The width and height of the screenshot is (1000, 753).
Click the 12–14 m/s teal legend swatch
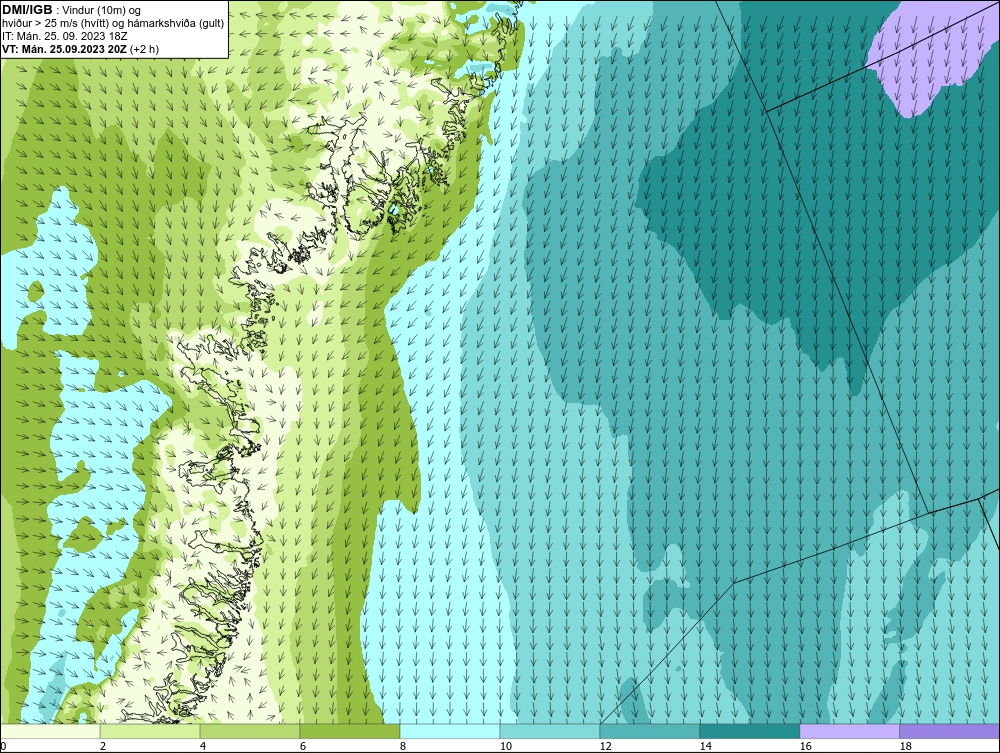click(650, 731)
